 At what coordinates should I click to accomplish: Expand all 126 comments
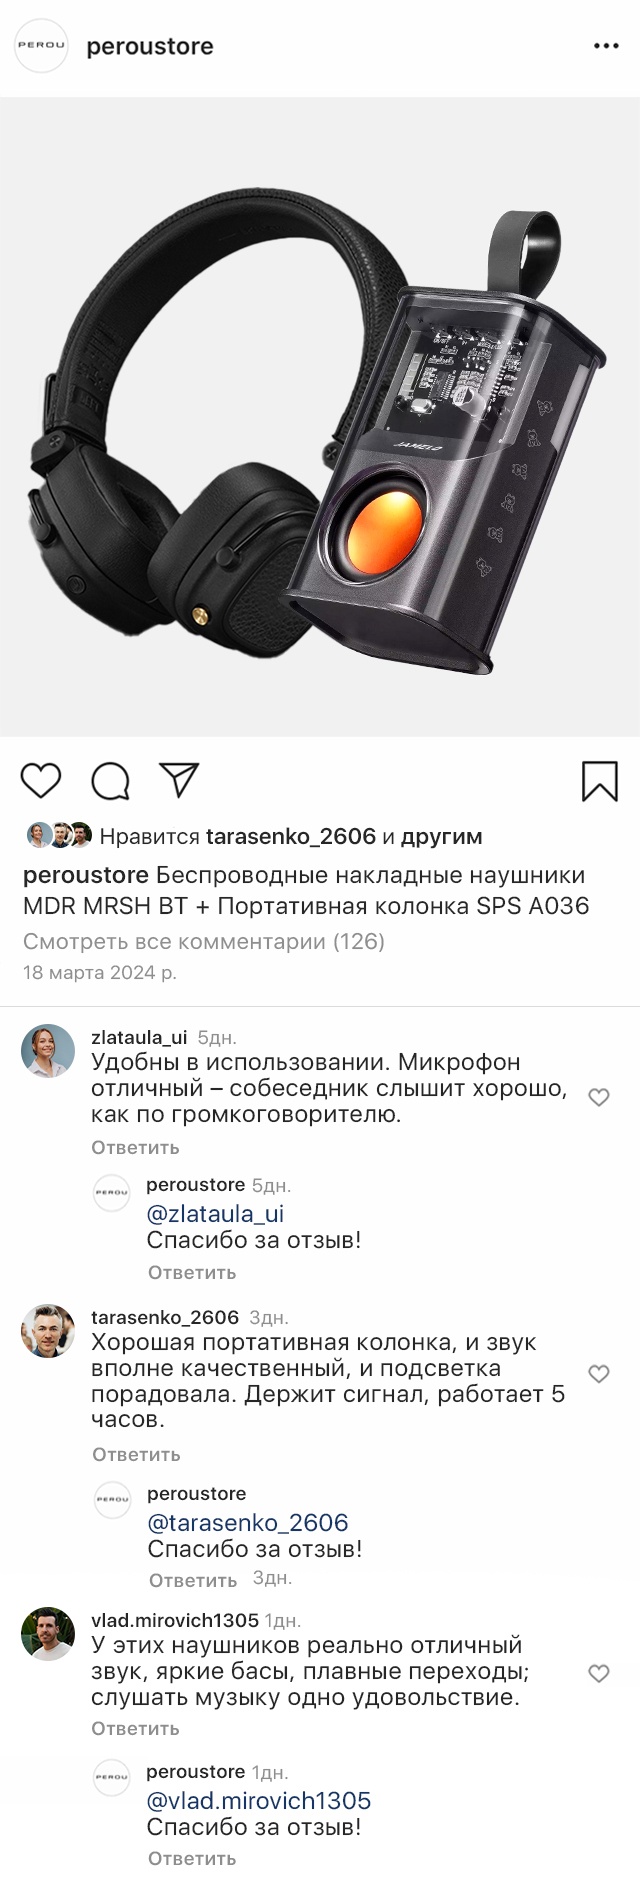[x=204, y=941]
